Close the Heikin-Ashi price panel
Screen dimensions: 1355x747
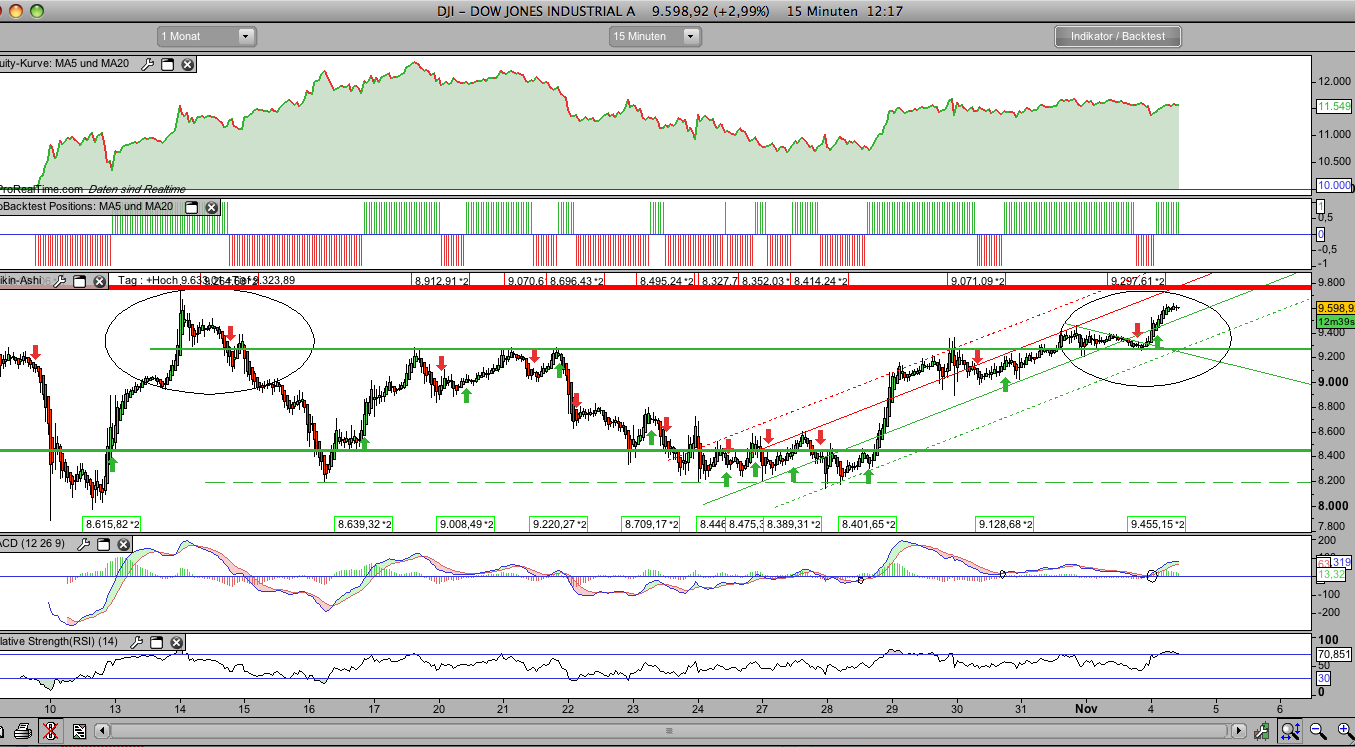100,281
